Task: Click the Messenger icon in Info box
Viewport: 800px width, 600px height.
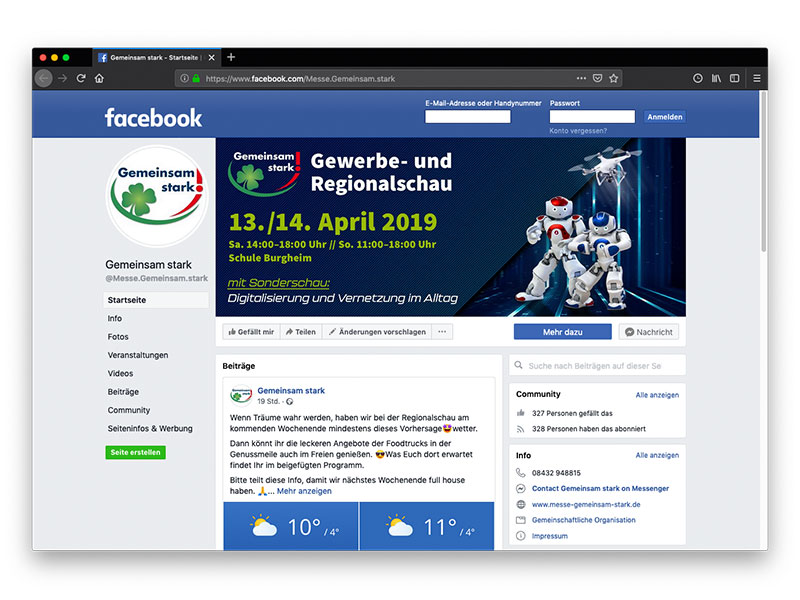Action: [520, 489]
